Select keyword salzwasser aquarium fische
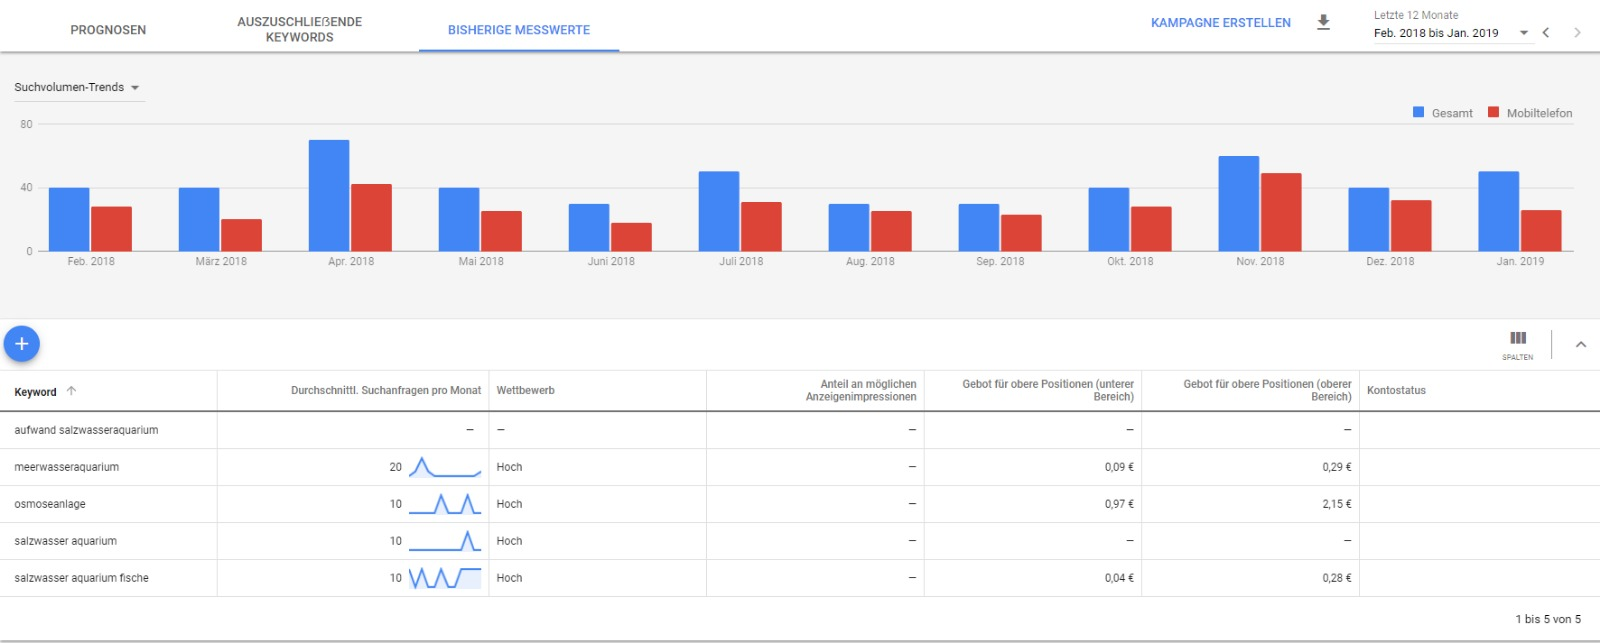The height and width of the screenshot is (643, 1600). point(81,578)
